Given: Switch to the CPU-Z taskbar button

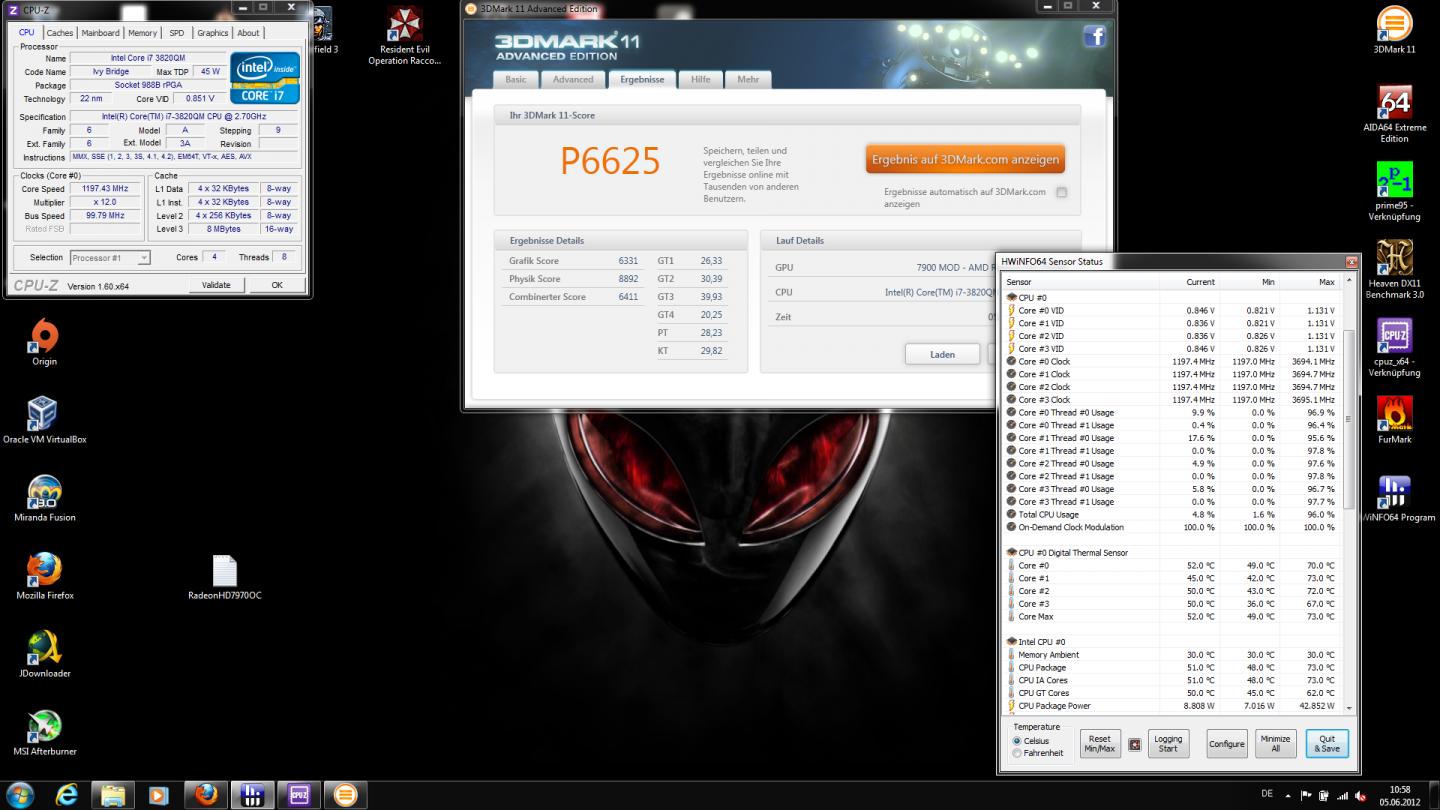Looking at the screenshot, I should (x=298, y=795).
